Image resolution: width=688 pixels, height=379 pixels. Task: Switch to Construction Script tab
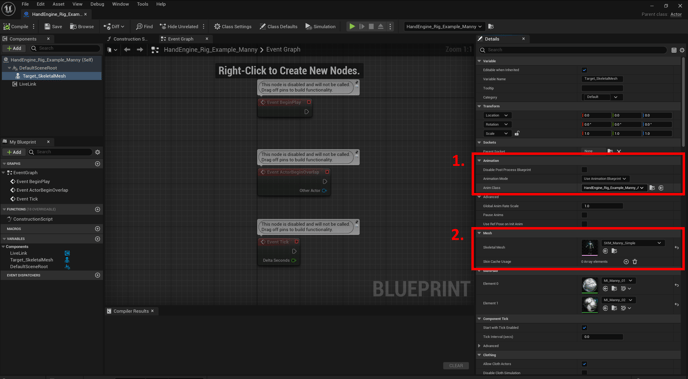tap(130, 39)
